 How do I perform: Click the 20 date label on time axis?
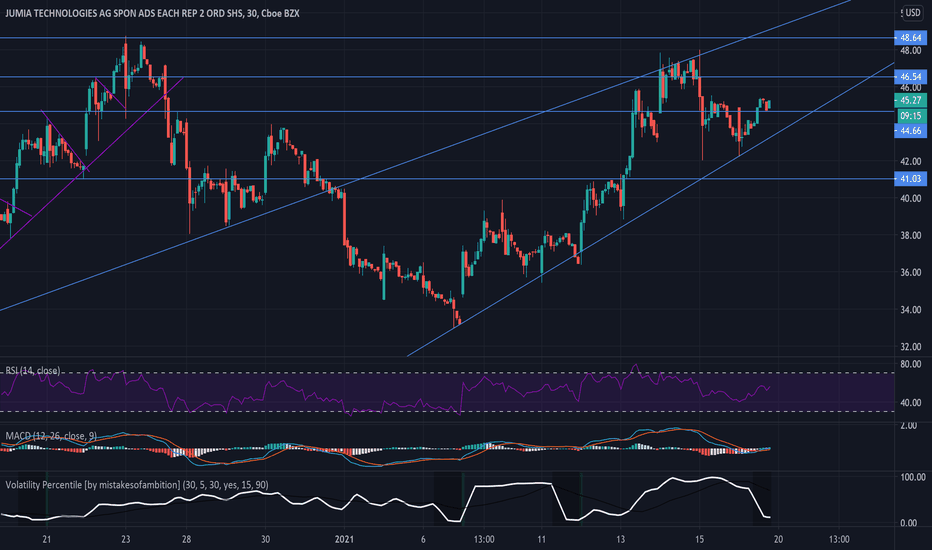778,540
